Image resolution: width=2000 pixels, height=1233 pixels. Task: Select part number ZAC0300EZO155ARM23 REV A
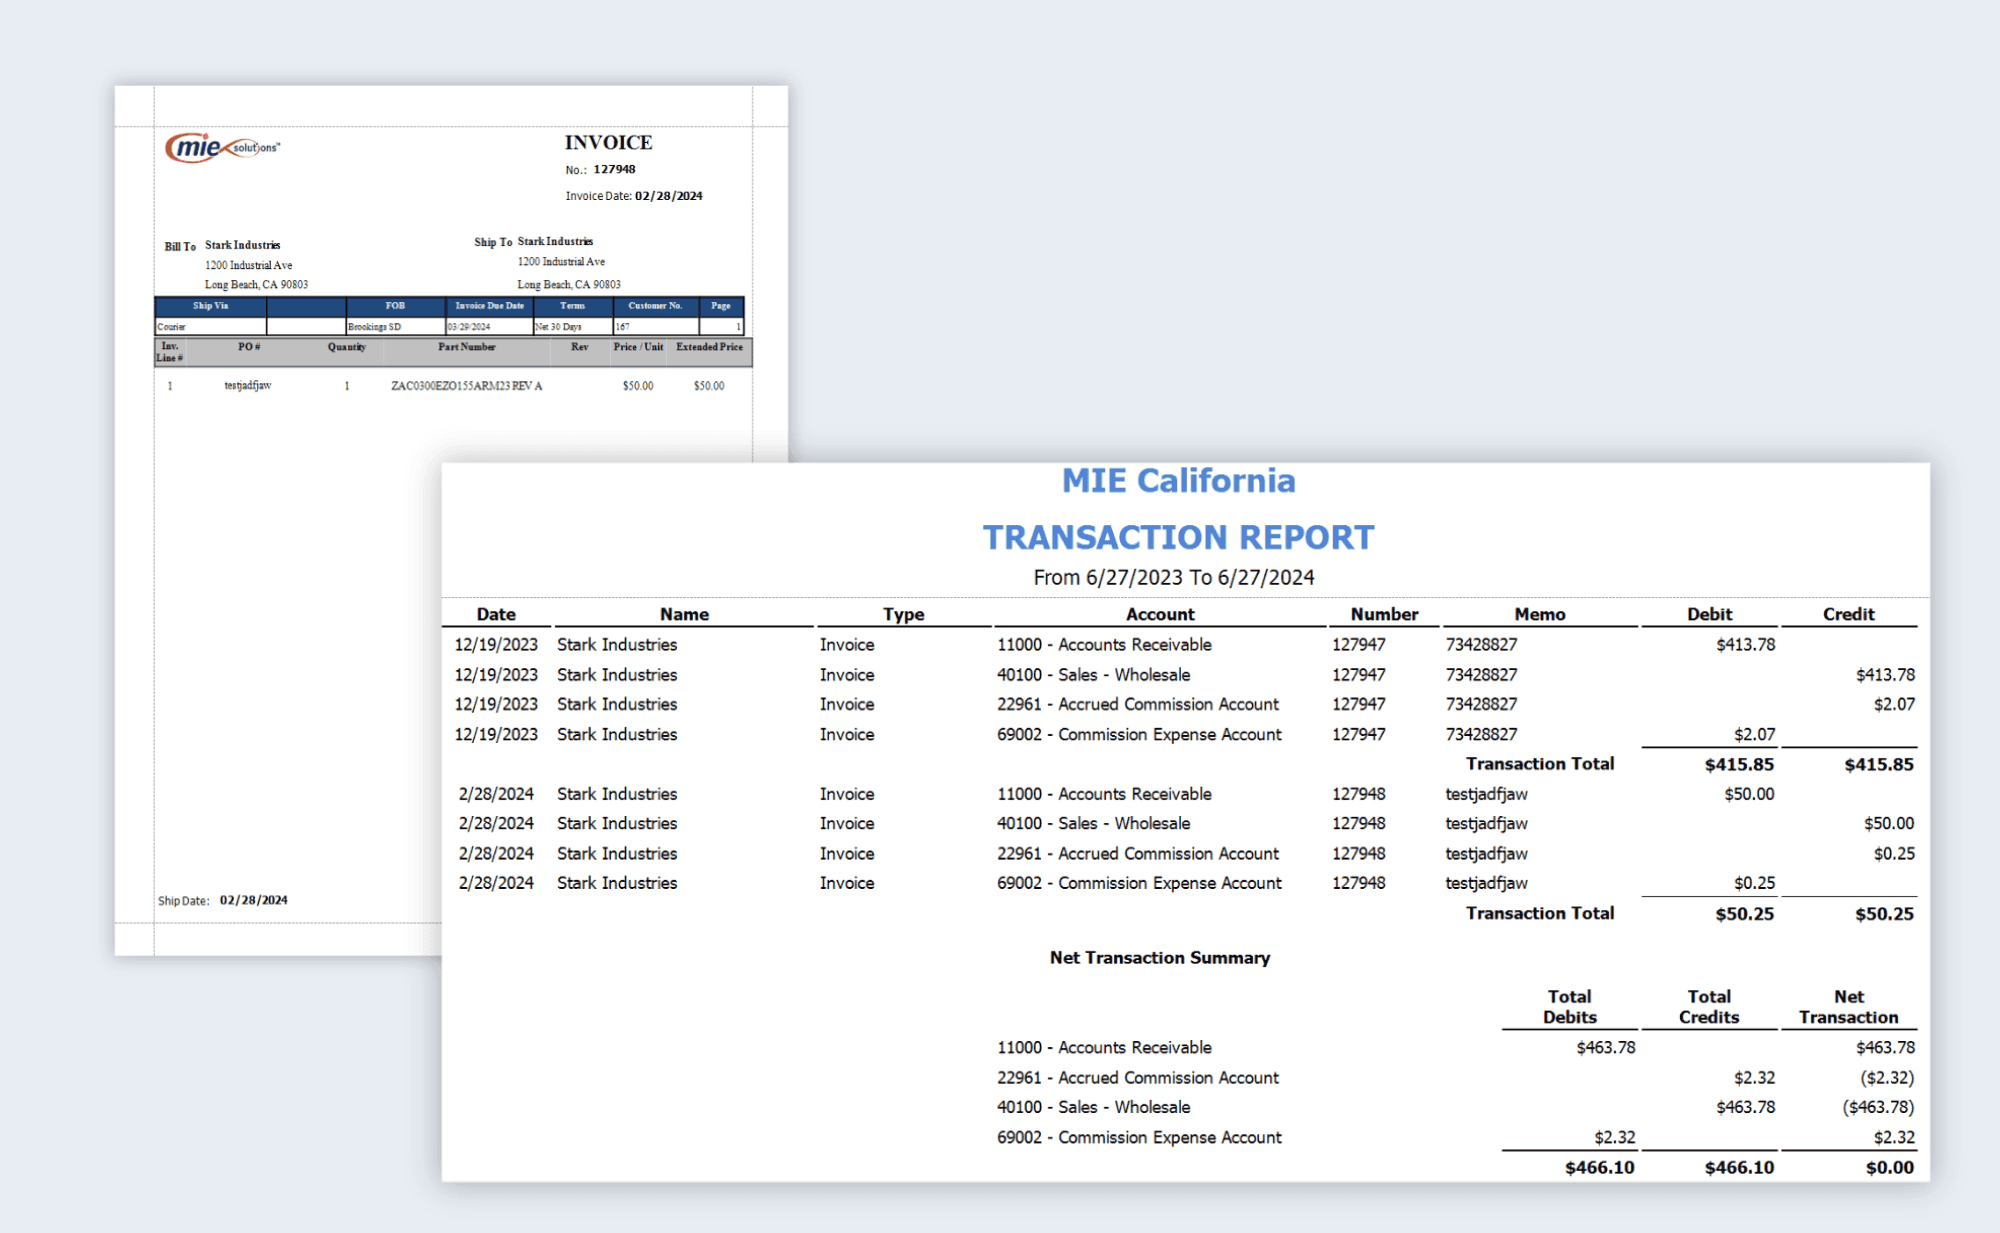[466, 386]
